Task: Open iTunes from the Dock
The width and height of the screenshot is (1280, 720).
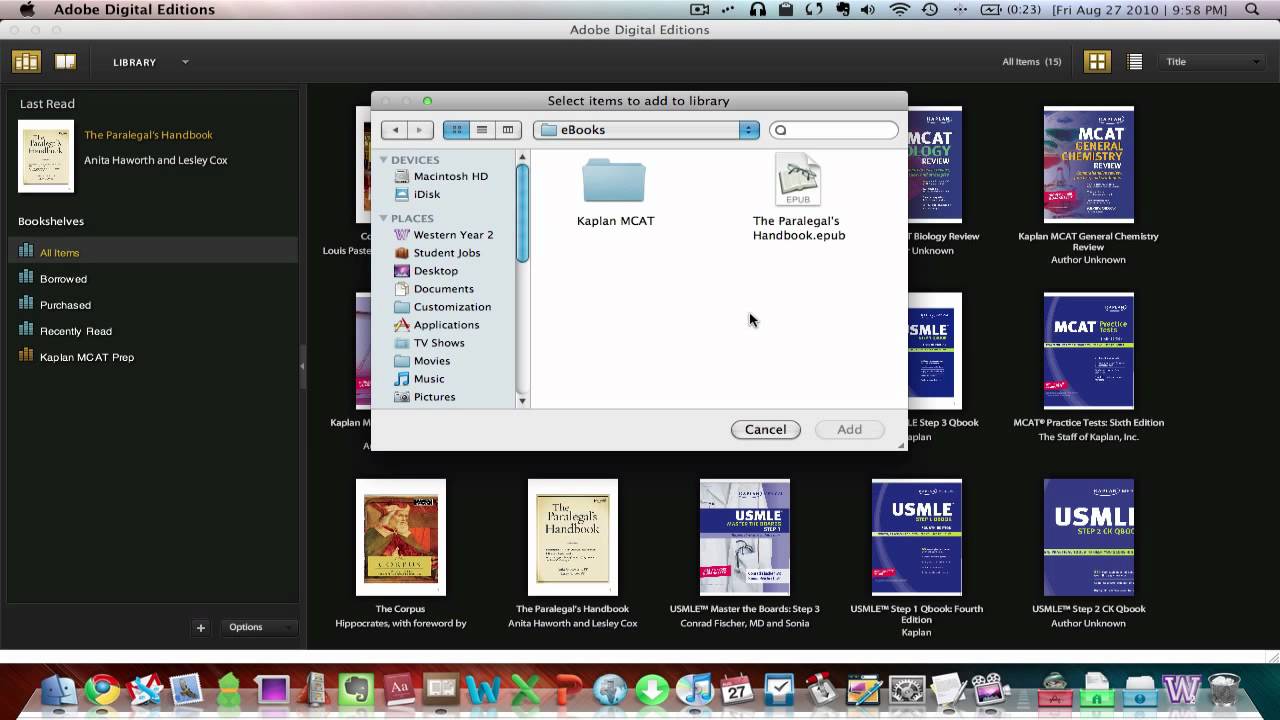Action: pos(693,691)
